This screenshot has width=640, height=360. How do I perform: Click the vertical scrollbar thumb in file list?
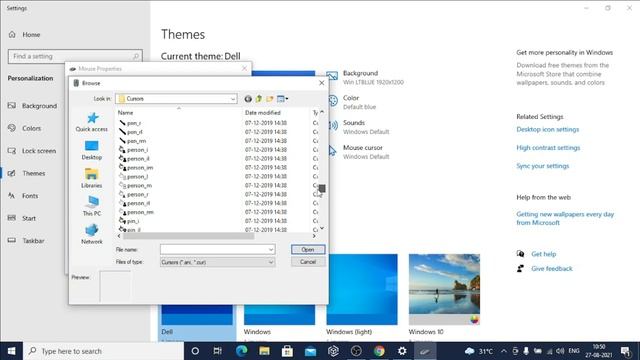322,188
